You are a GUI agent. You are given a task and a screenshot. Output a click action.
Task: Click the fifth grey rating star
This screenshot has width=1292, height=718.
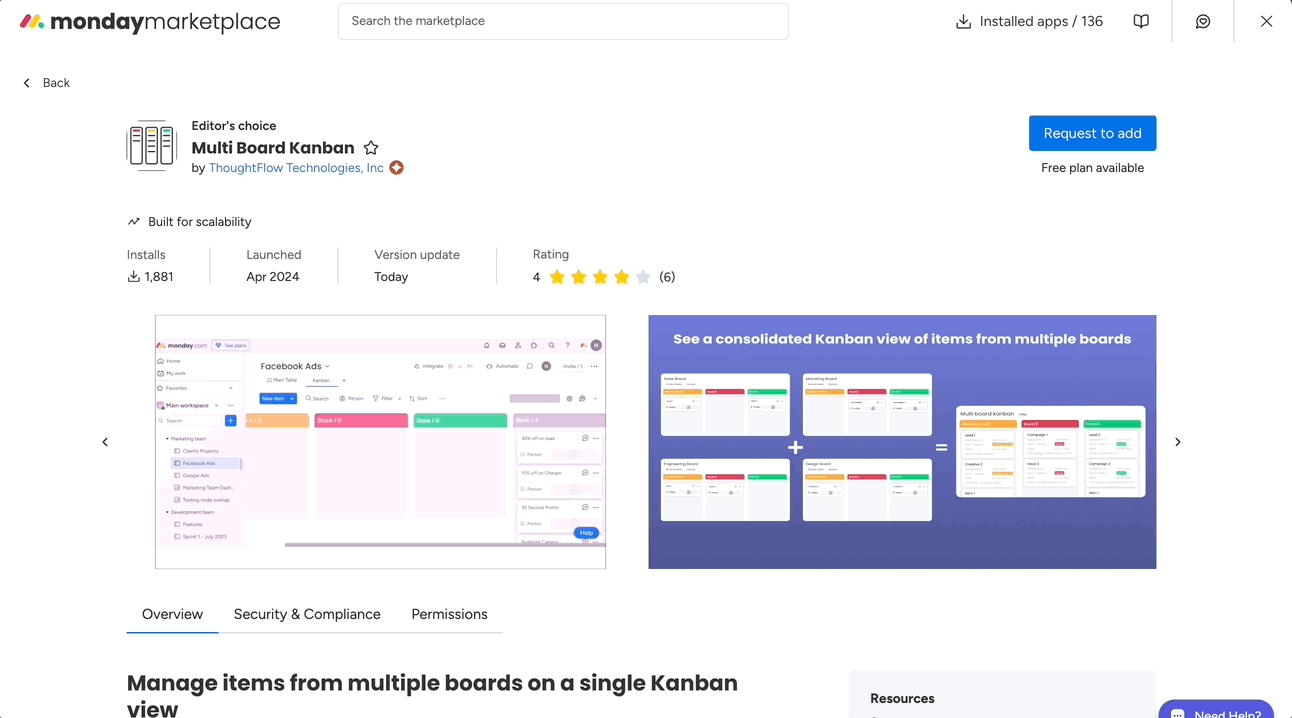coord(643,277)
